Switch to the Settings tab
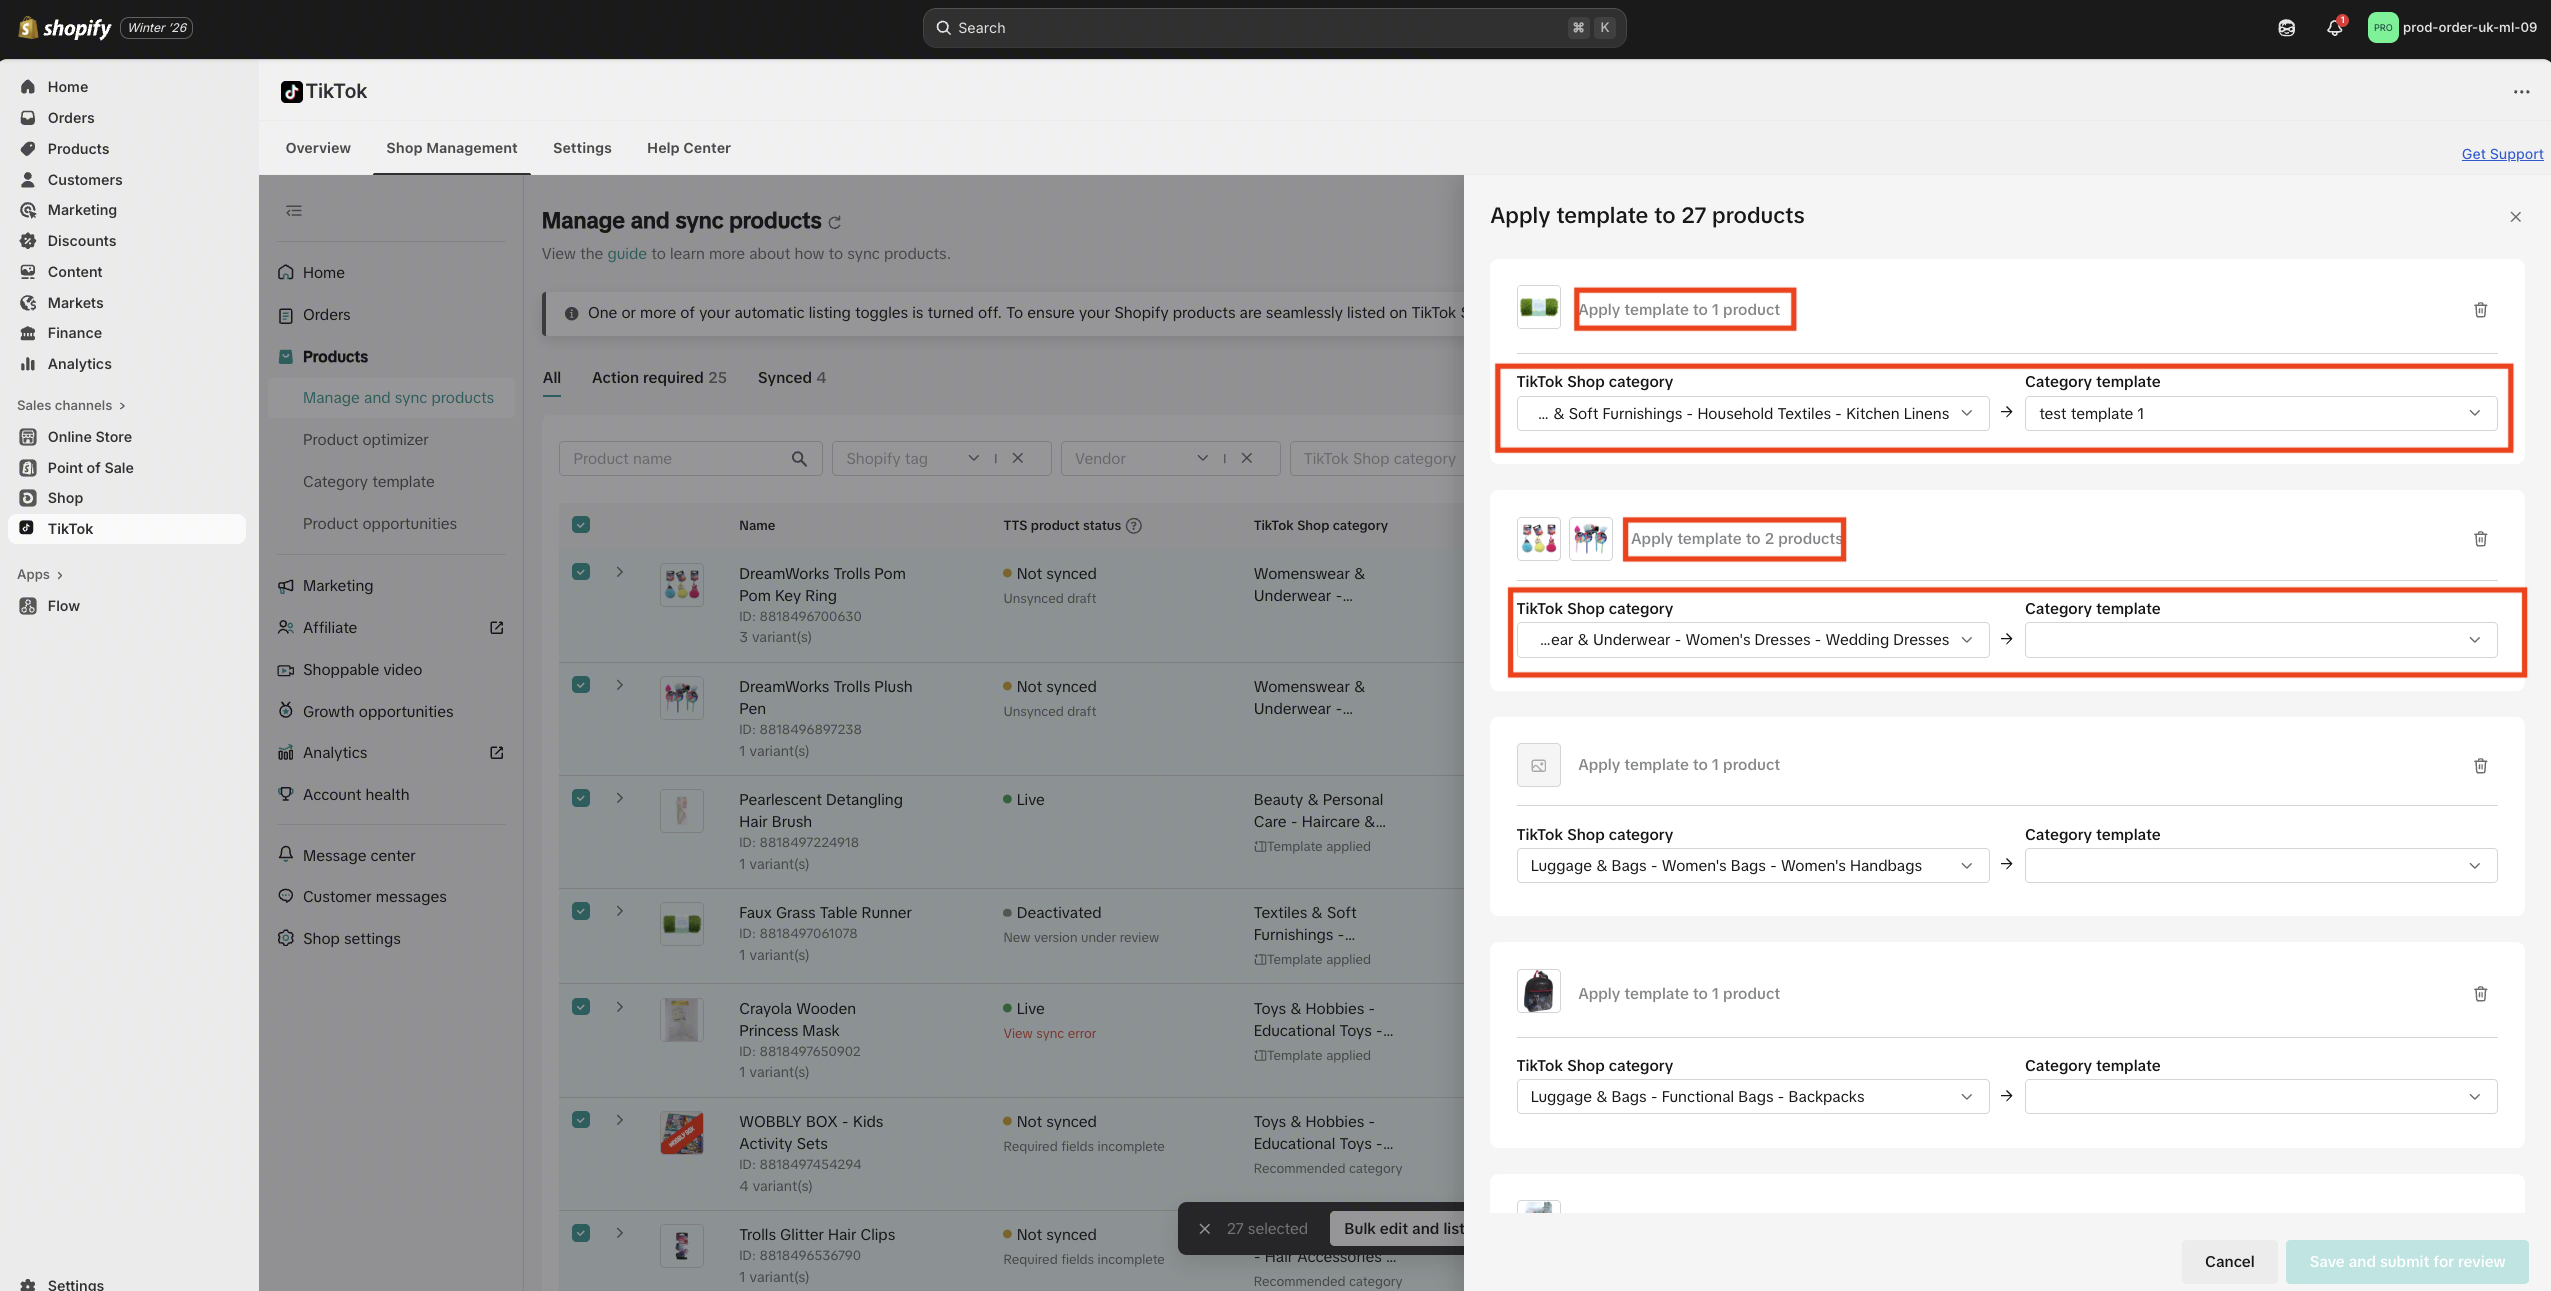 click(582, 148)
